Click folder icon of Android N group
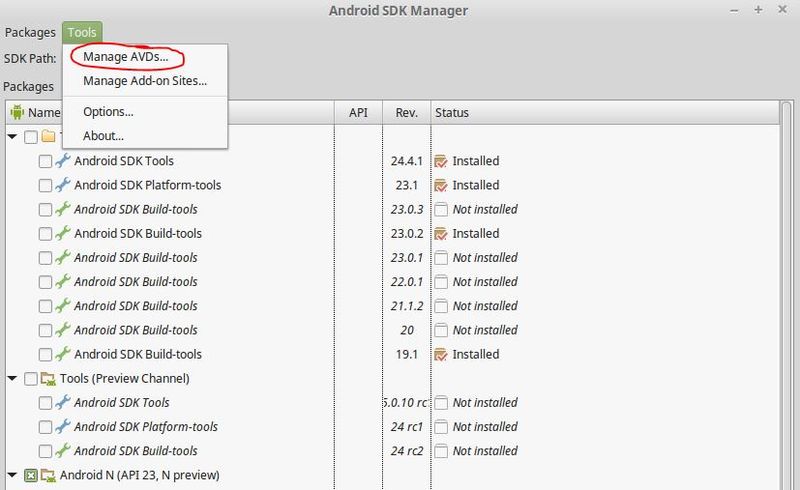800x490 pixels. pyautogui.click(x=48, y=475)
